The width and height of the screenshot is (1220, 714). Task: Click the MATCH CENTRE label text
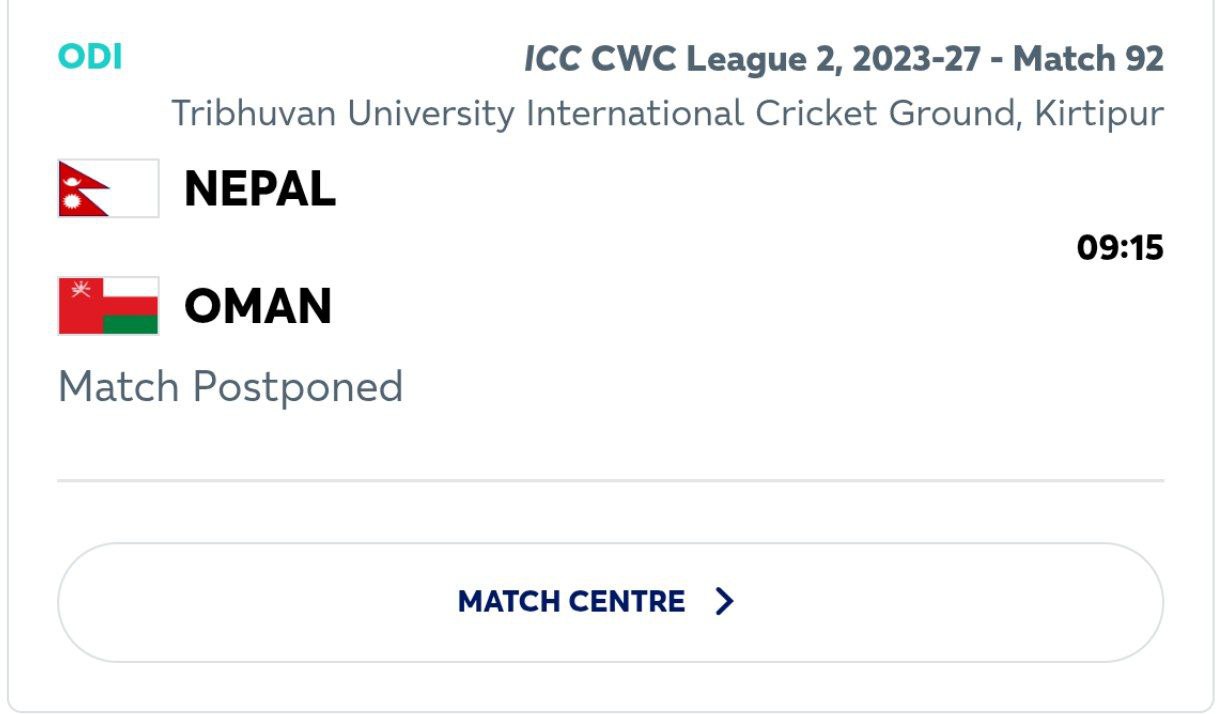(x=571, y=601)
